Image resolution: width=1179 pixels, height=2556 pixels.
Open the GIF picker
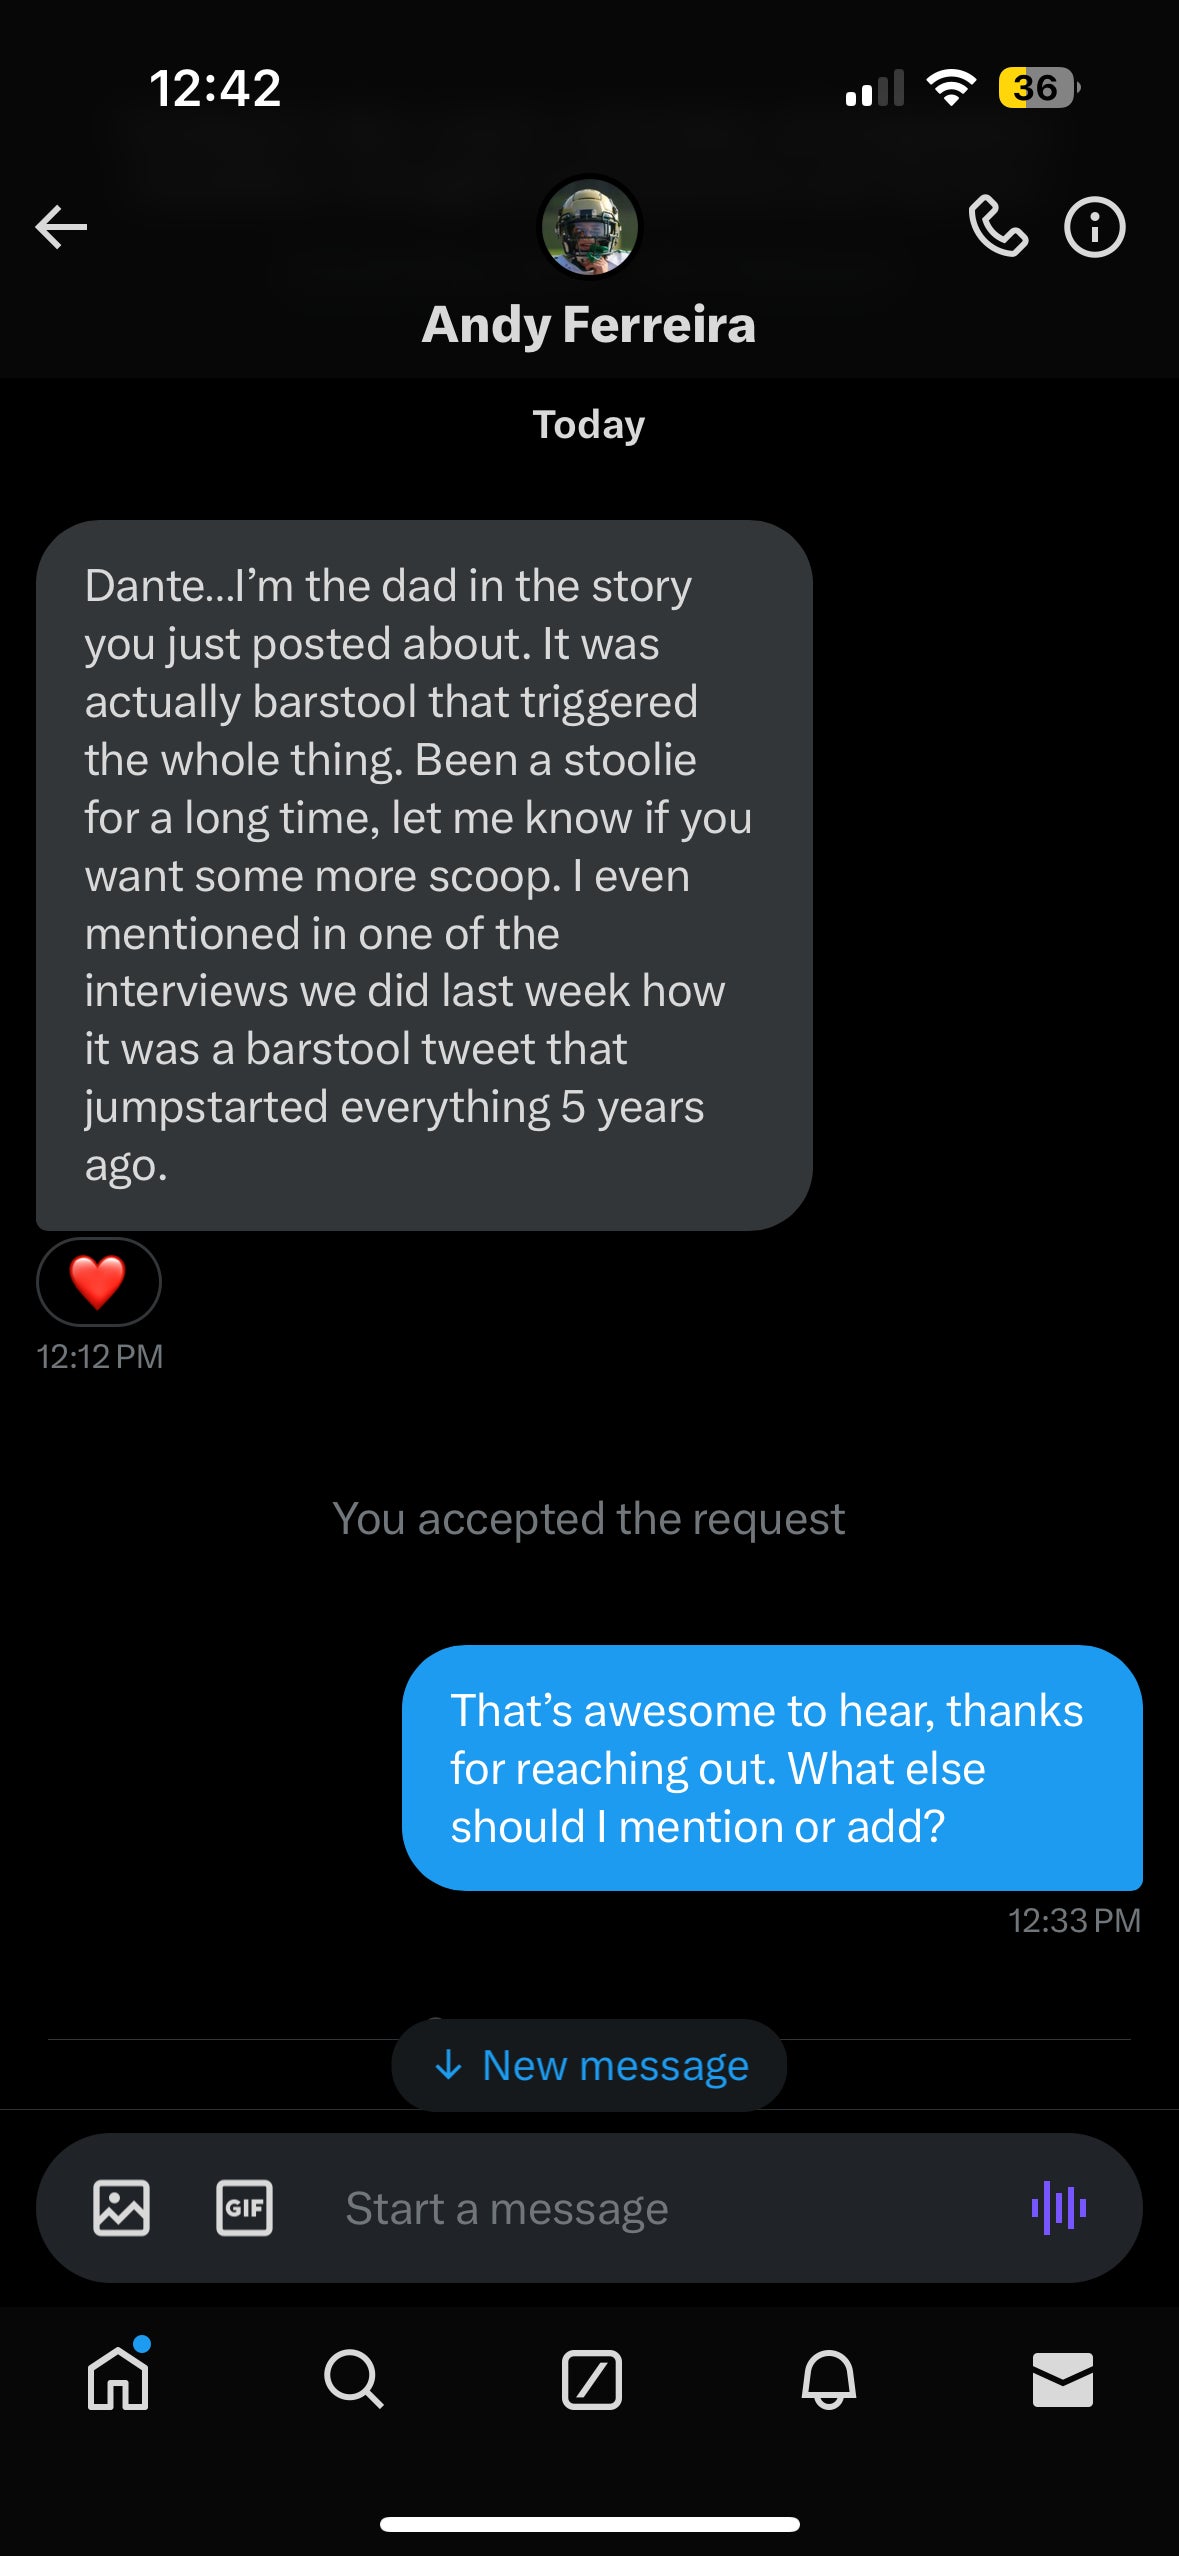tap(244, 2208)
